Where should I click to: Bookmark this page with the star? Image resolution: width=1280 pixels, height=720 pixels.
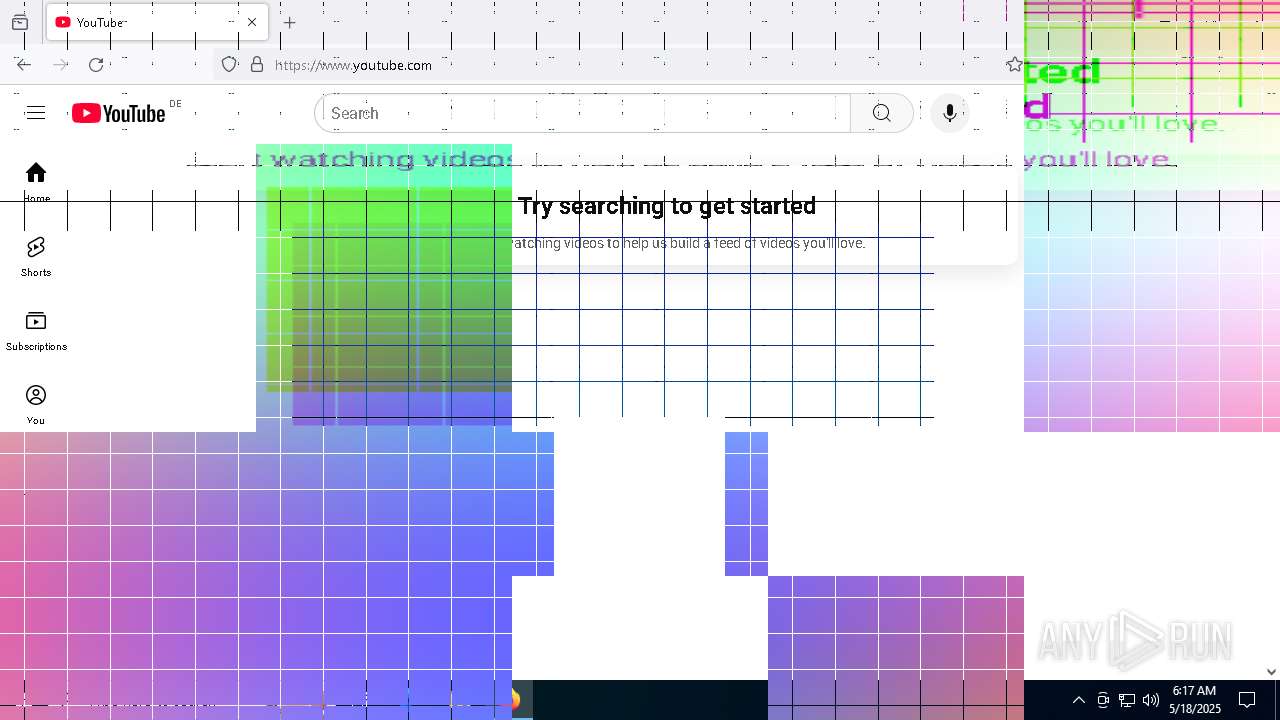1014,65
